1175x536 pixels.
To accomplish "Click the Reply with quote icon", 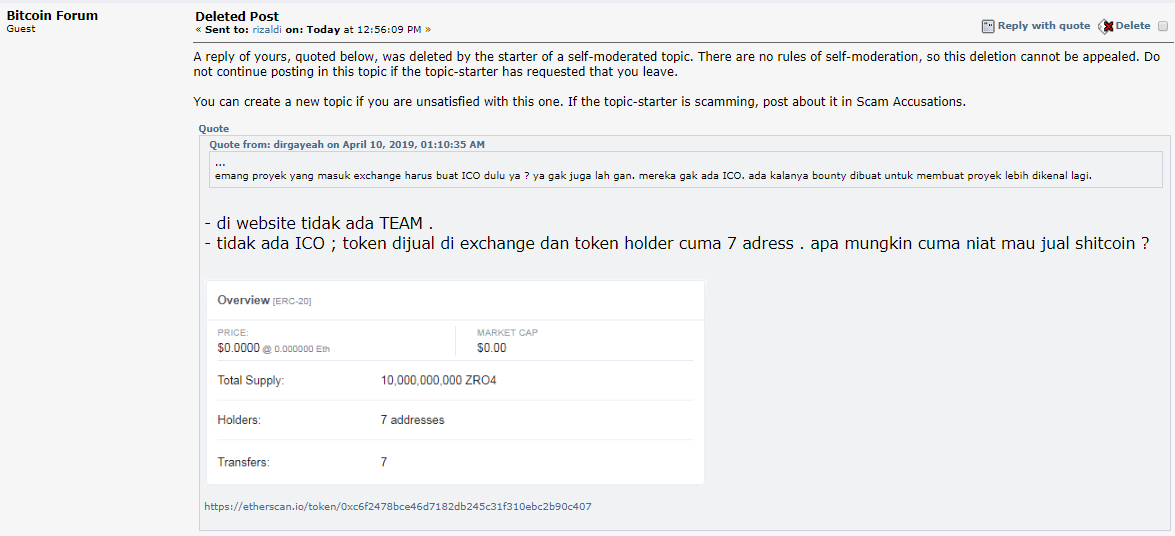I will (x=988, y=26).
